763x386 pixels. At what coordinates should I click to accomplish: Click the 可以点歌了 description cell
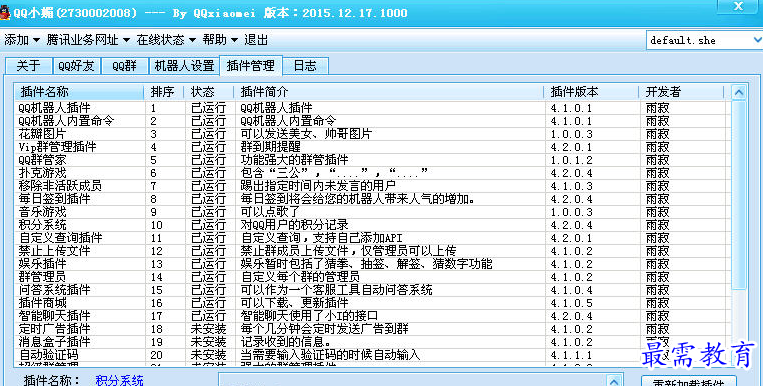point(270,212)
